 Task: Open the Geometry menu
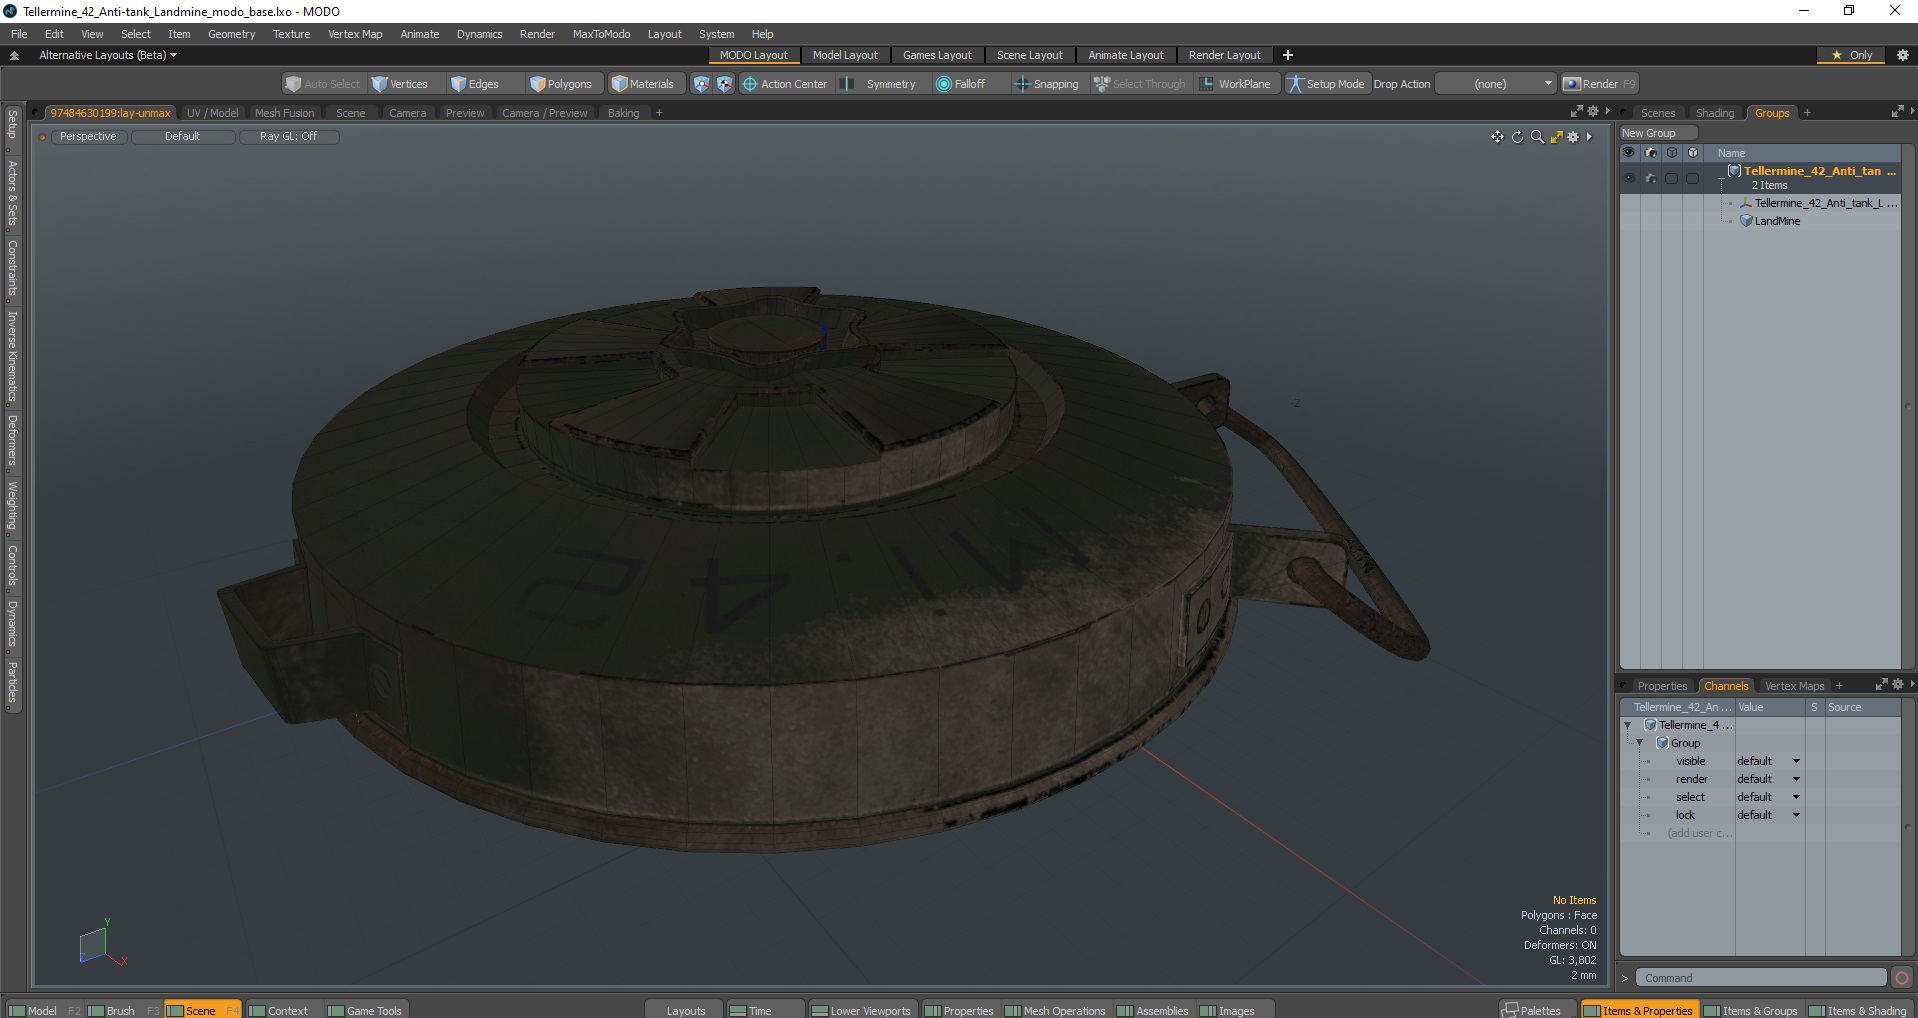click(231, 34)
